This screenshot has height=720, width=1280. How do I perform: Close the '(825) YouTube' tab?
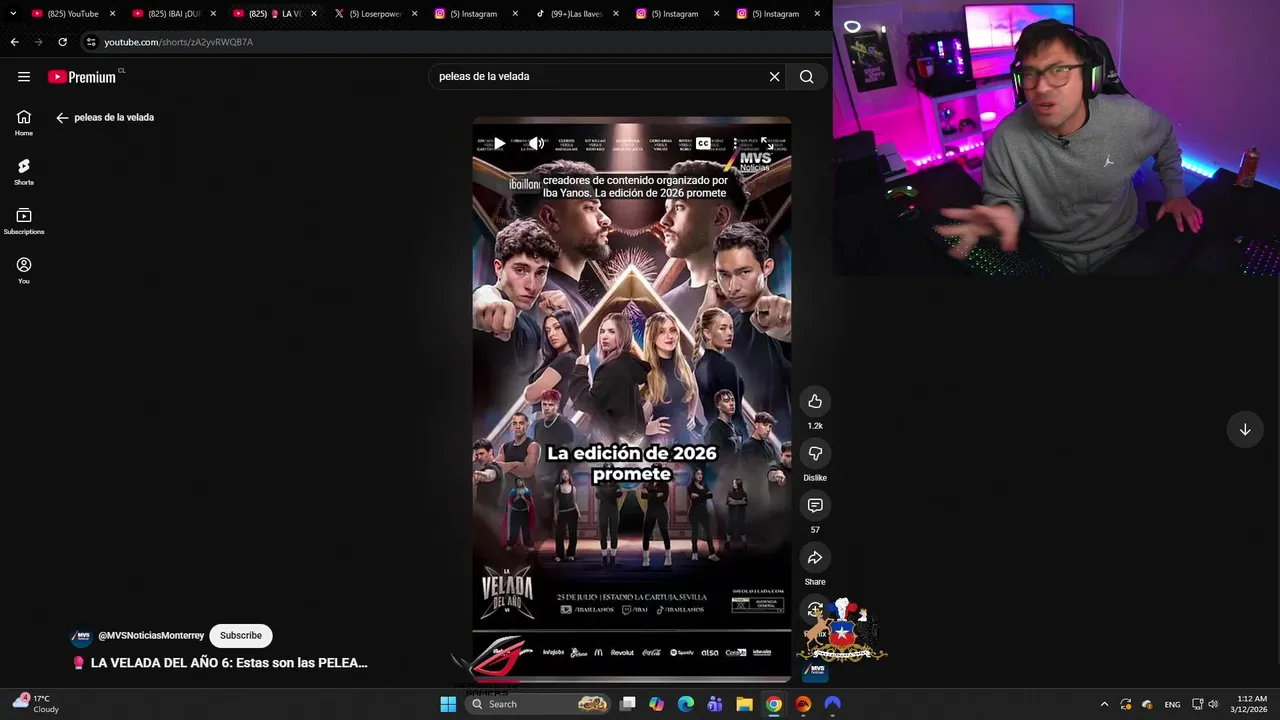[x=112, y=14]
